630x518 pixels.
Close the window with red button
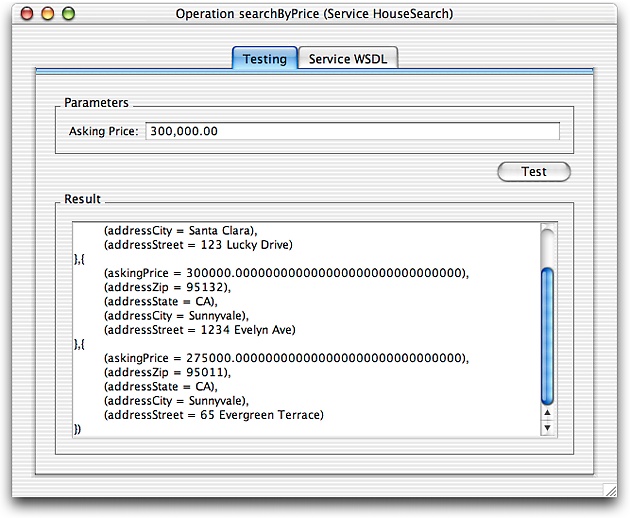(27, 14)
